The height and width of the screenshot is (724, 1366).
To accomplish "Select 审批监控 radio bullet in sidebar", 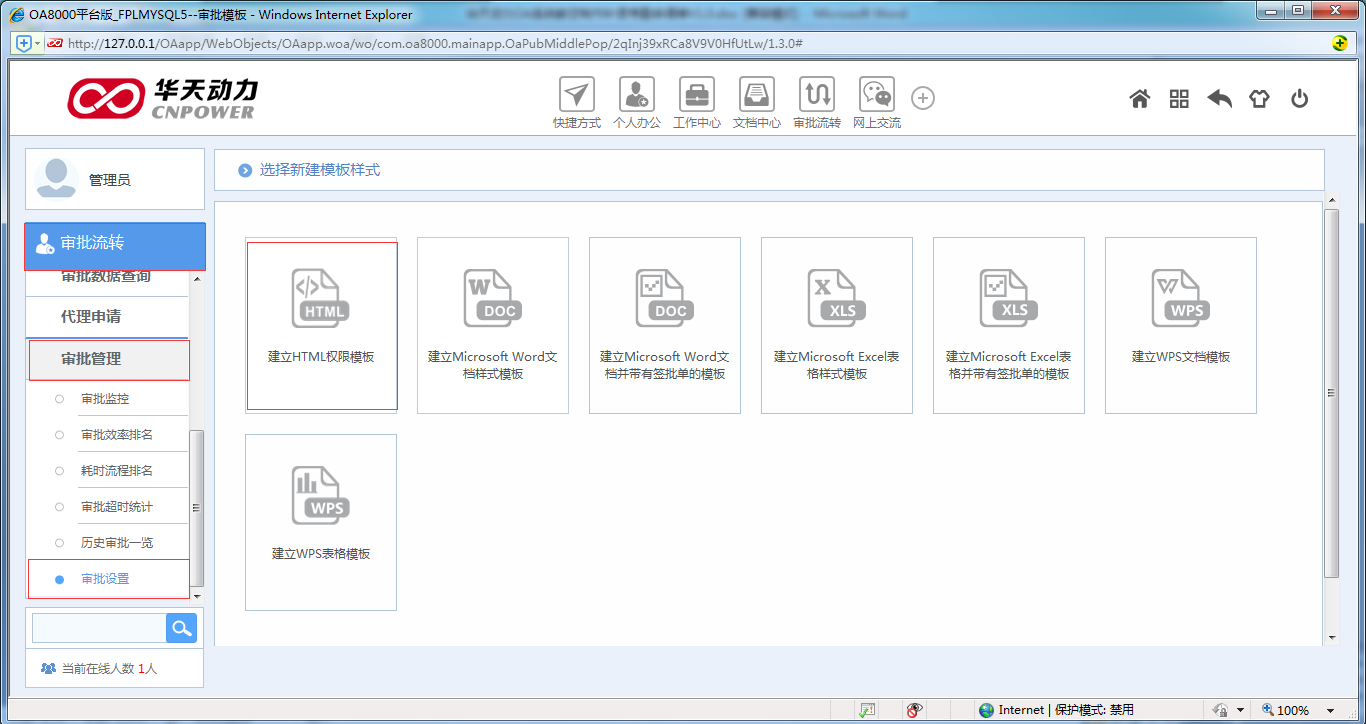I will pyautogui.click(x=60, y=399).
